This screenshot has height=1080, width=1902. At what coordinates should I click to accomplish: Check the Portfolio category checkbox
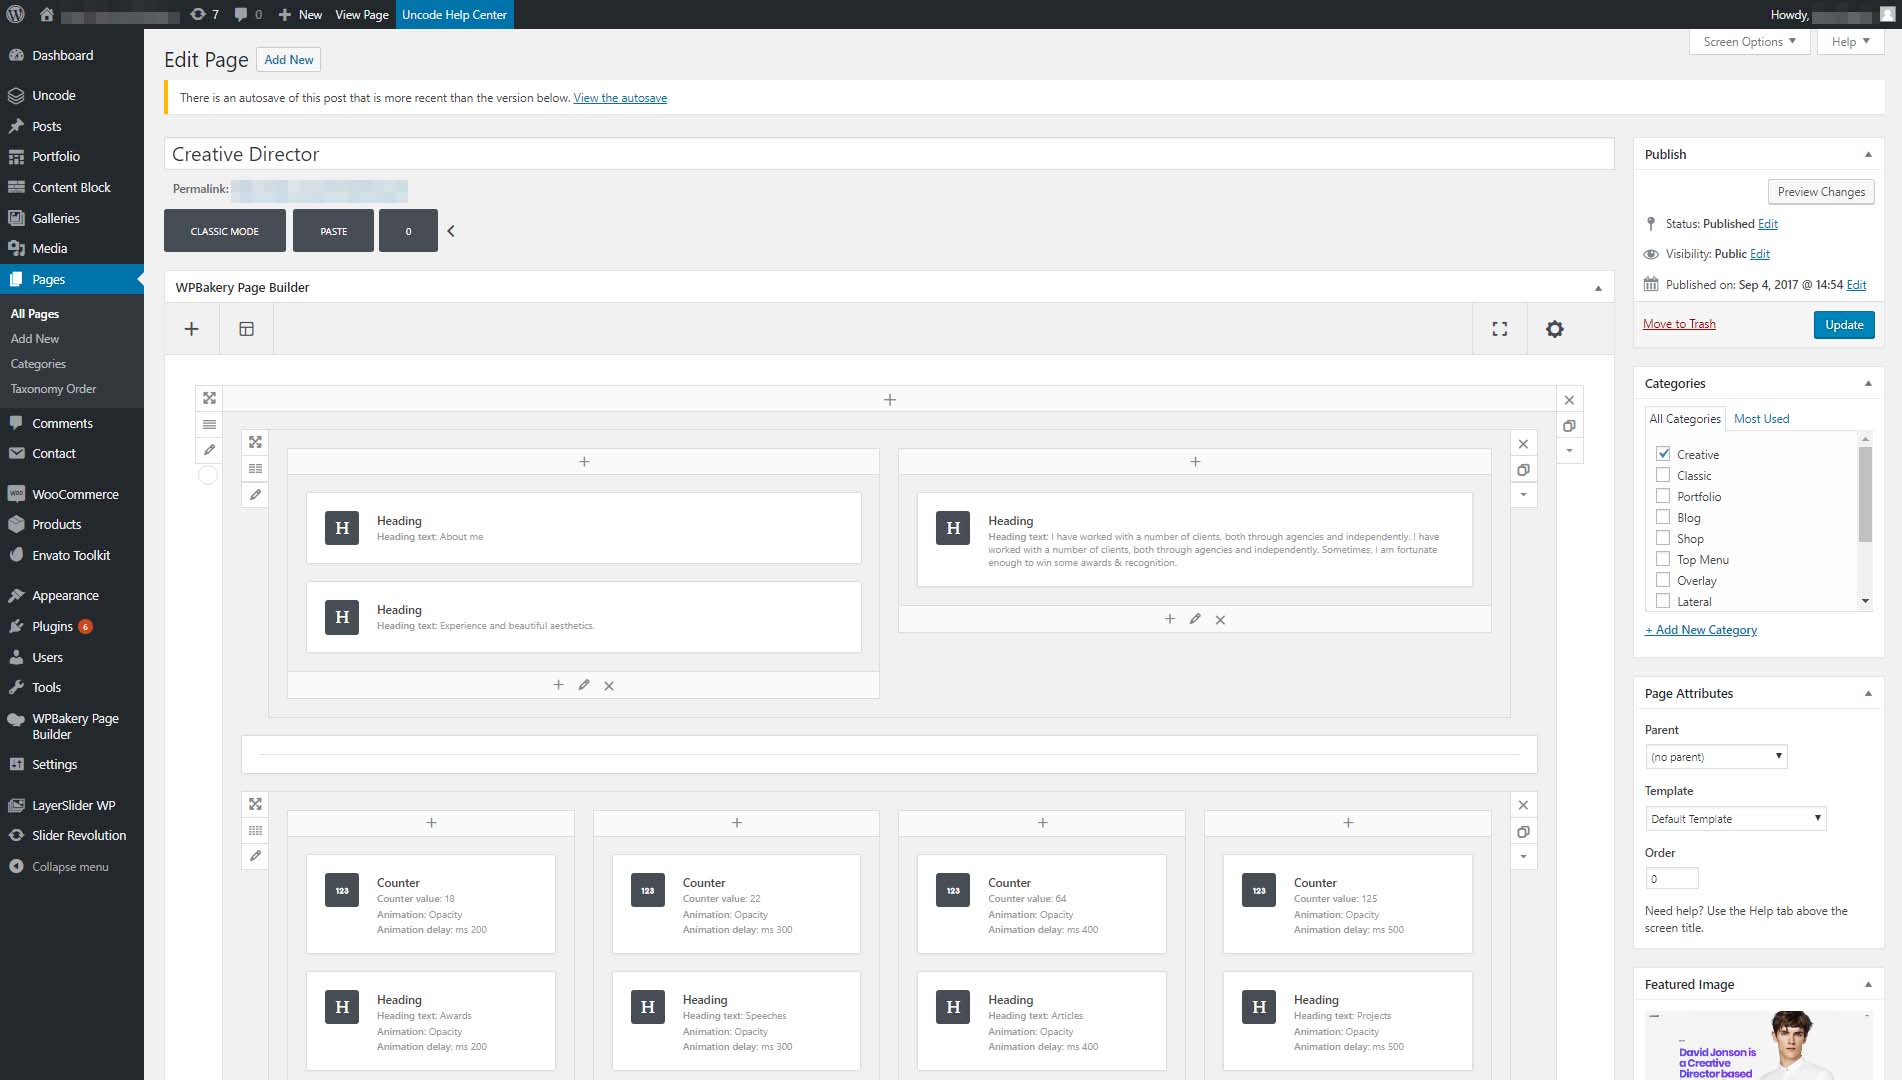point(1663,496)
